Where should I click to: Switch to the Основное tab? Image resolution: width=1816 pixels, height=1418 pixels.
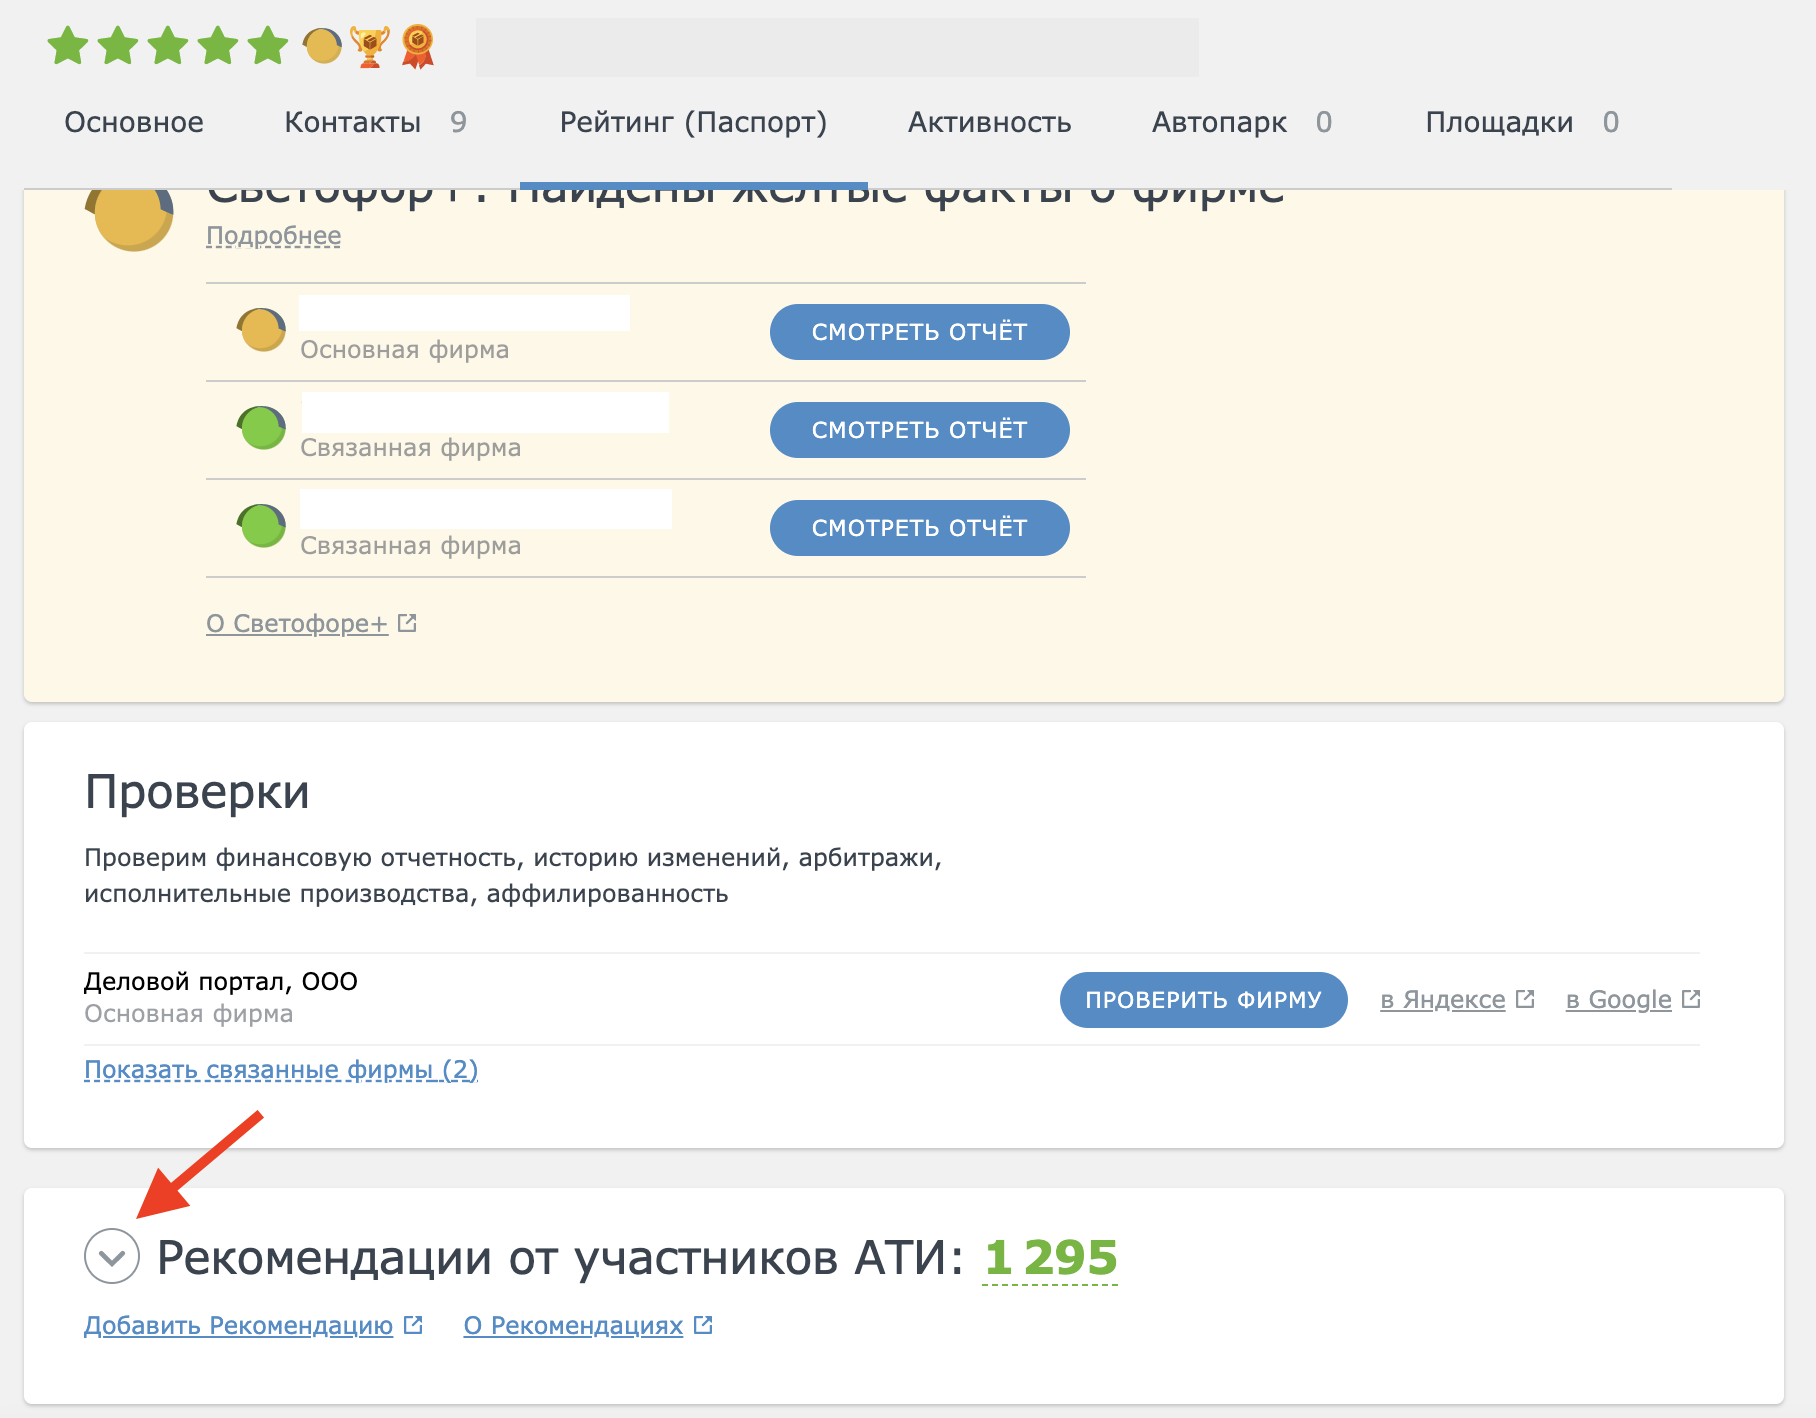[x=134, y=122]
